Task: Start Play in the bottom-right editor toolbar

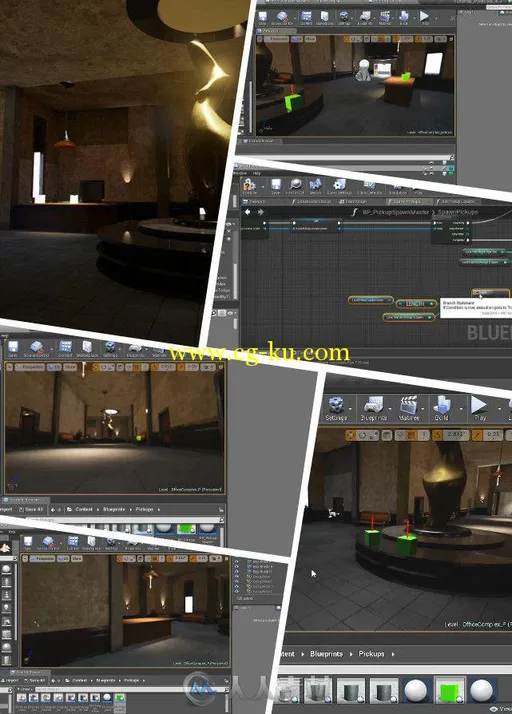Action: tap(479, 408)
